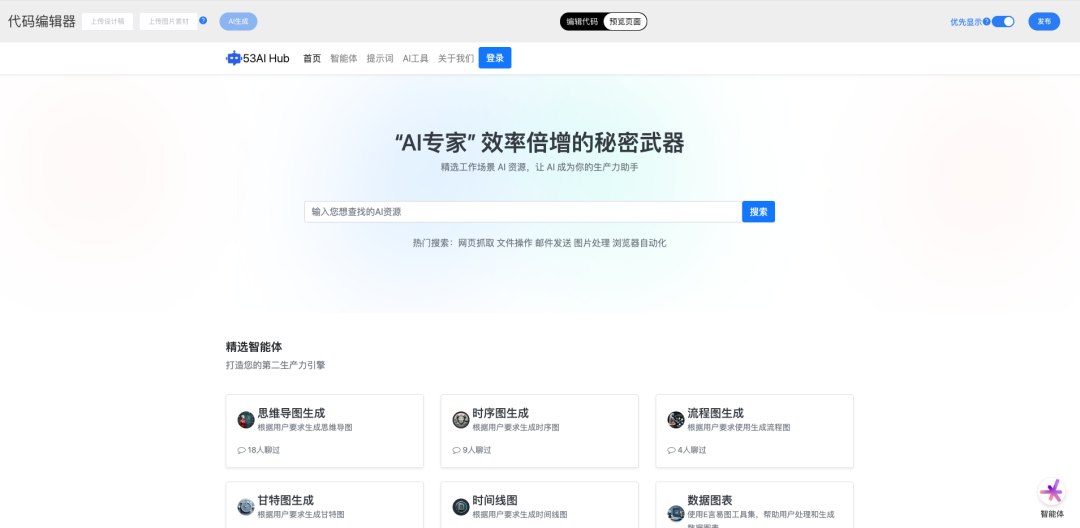Click the 上传图片素材 button

point(168,21)
